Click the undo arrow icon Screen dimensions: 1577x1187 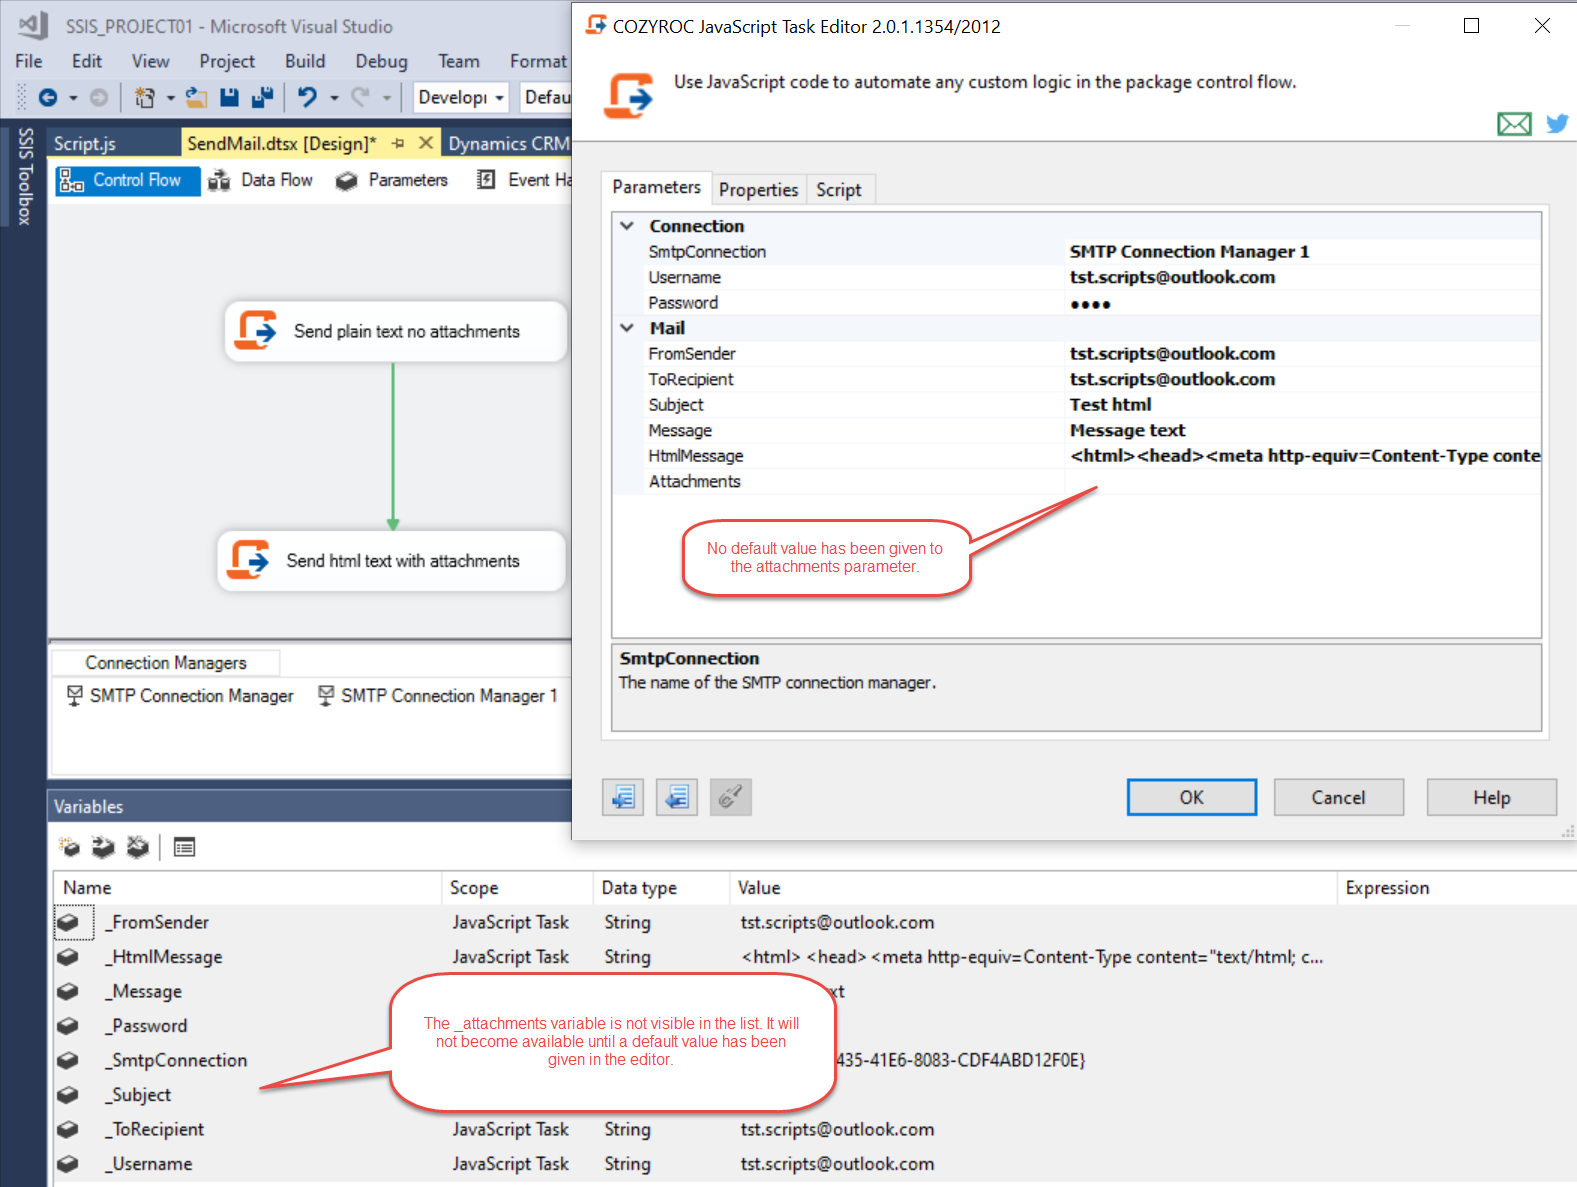tap(307, 97)
